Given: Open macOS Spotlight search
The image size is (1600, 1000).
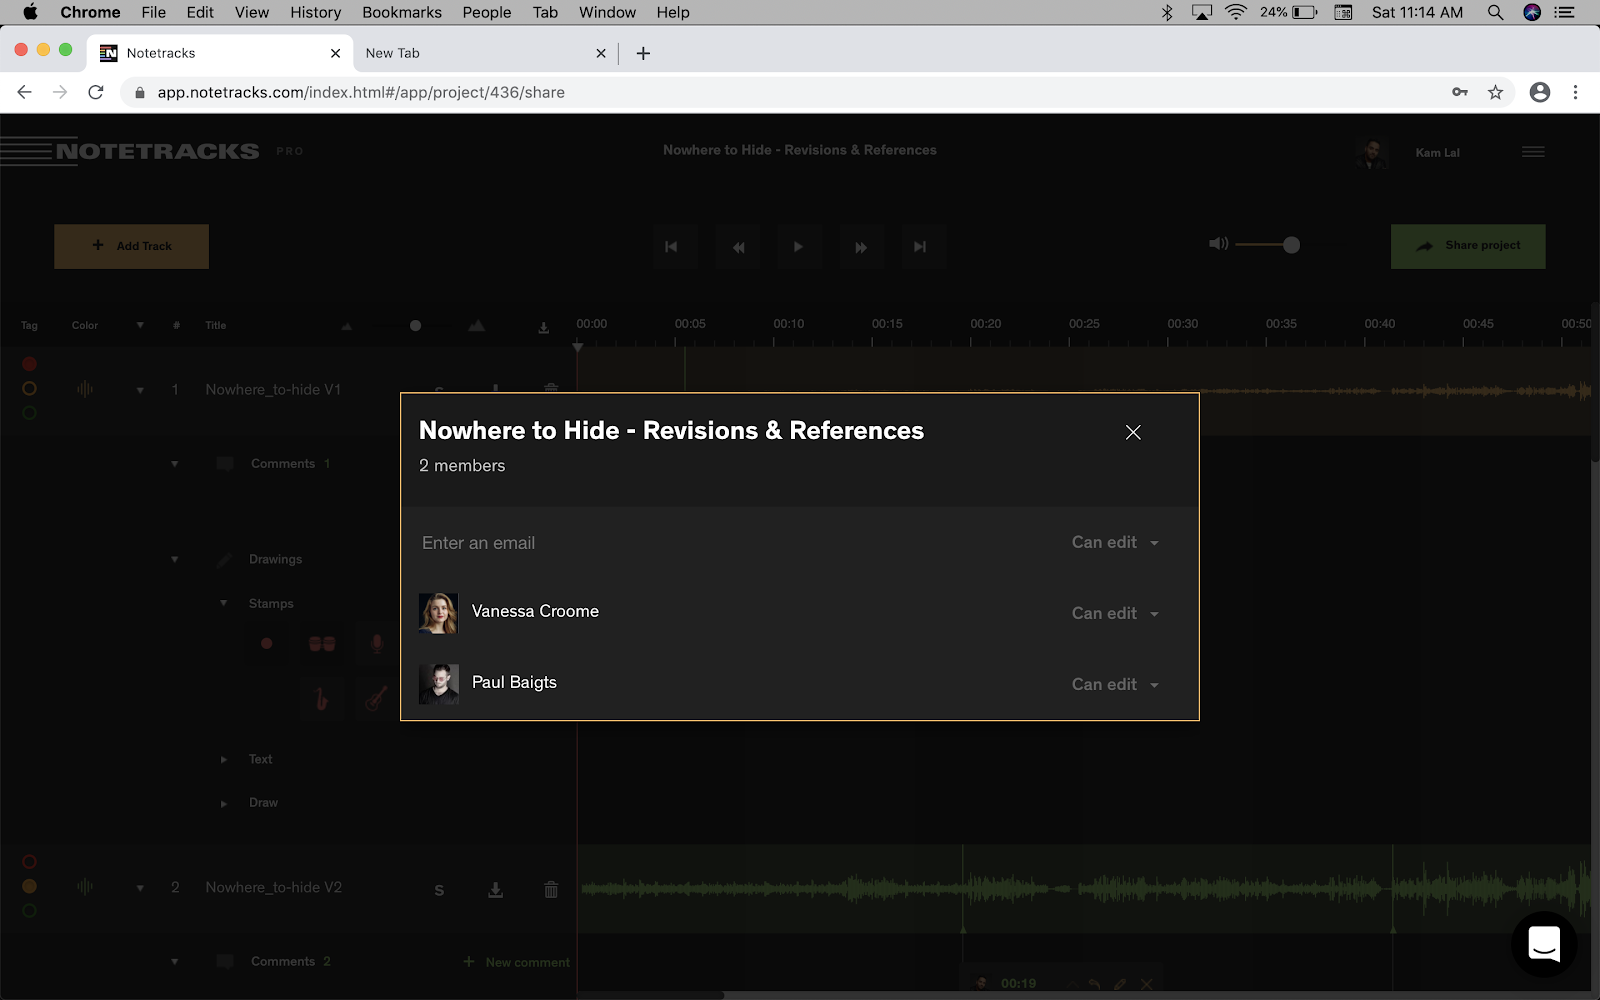Looking at the screenshot, I should (x=1495, y=12).
